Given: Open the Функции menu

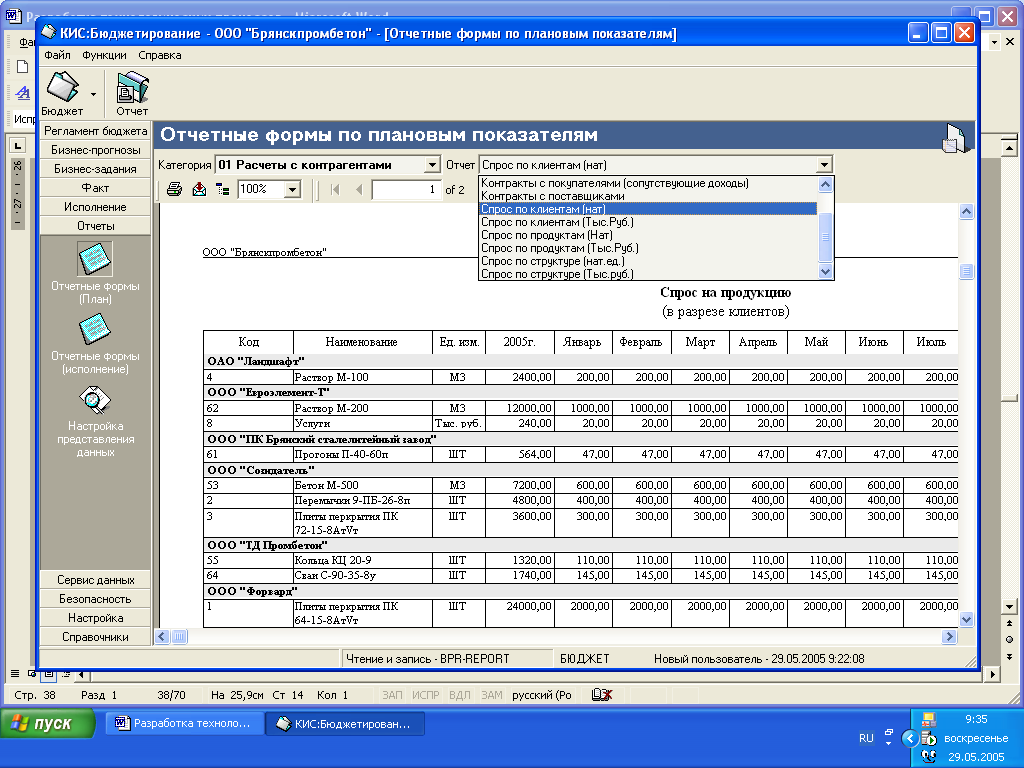Looking at the screenshot, I should pyautogui.click(x=104, y=56).
